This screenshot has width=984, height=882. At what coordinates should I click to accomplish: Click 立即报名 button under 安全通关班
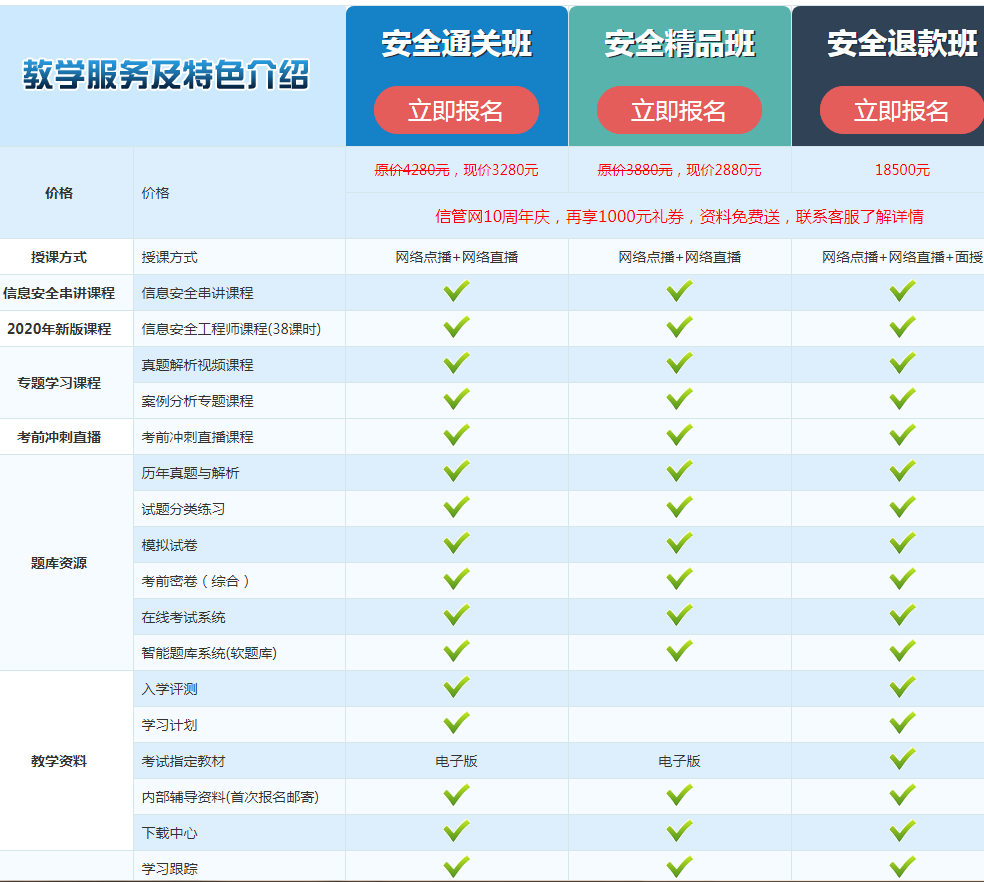456,110
